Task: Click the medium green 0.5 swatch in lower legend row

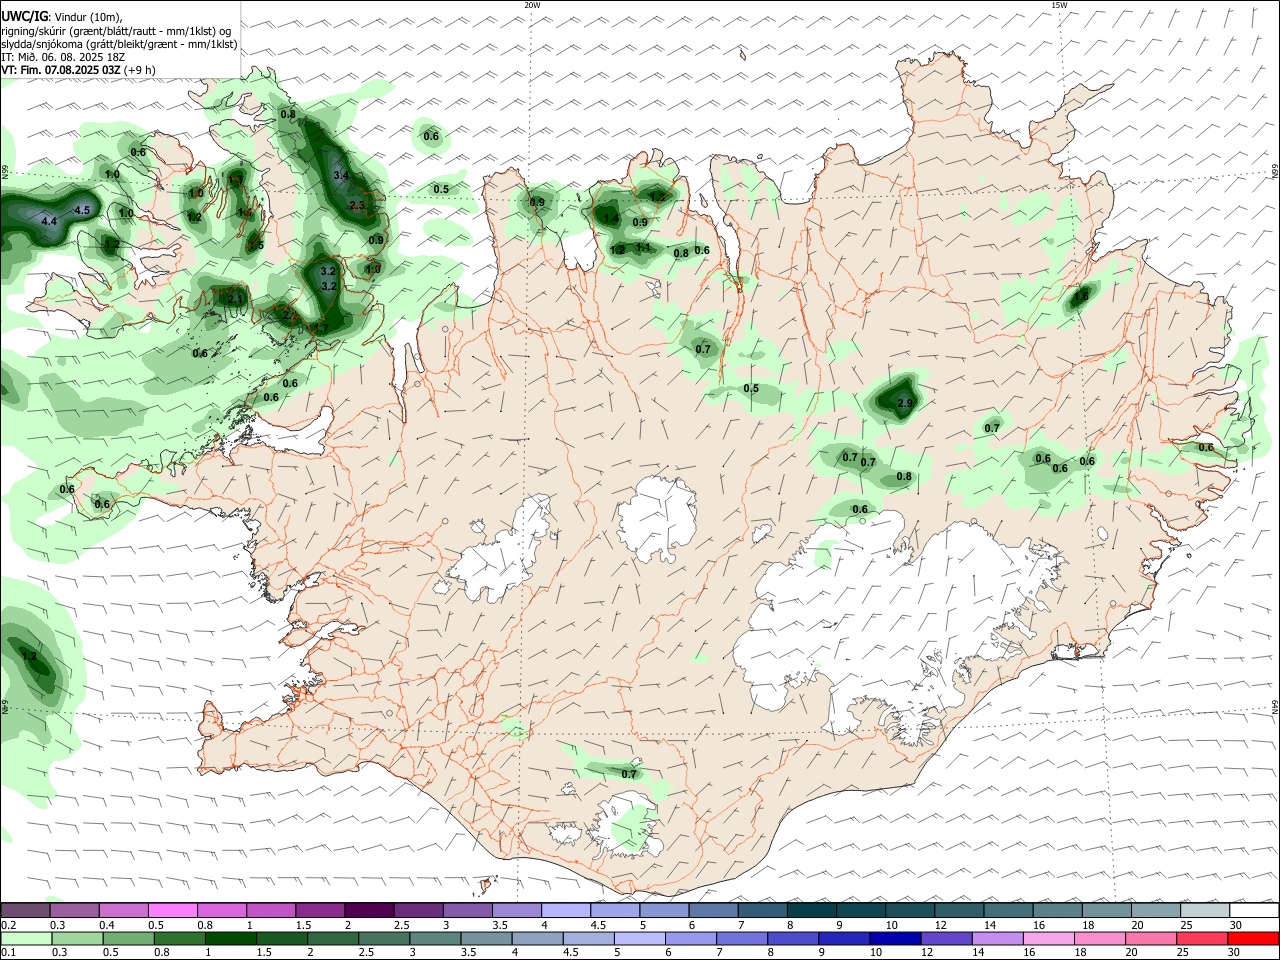Action: click(129, 938)
